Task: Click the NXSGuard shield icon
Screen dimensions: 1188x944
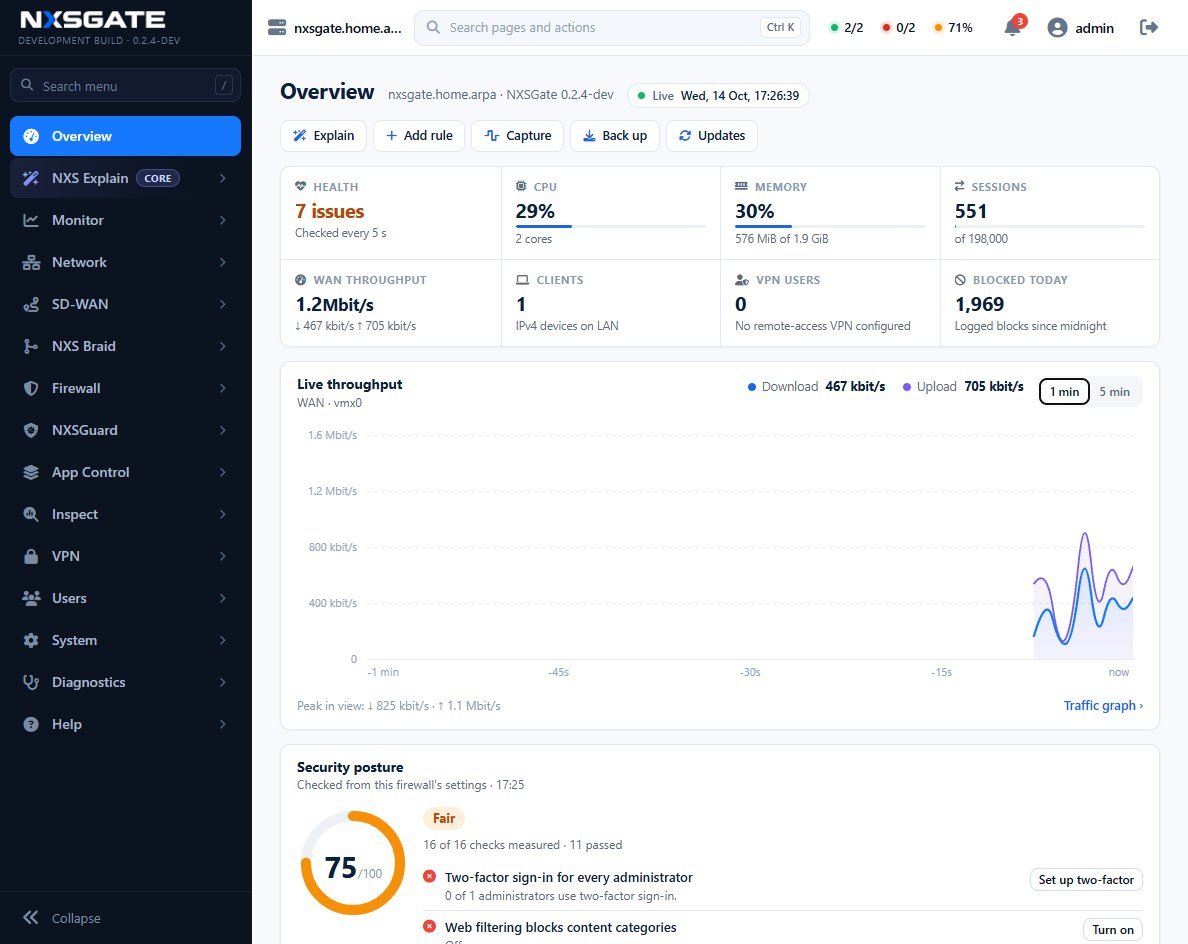Action: pyautogui.click(x=31, y=430)
